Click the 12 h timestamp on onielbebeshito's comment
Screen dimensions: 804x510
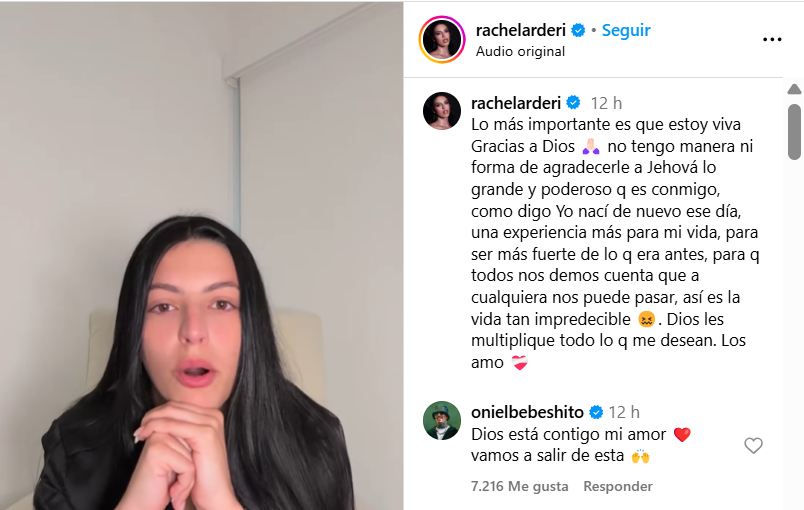point(624,412)
